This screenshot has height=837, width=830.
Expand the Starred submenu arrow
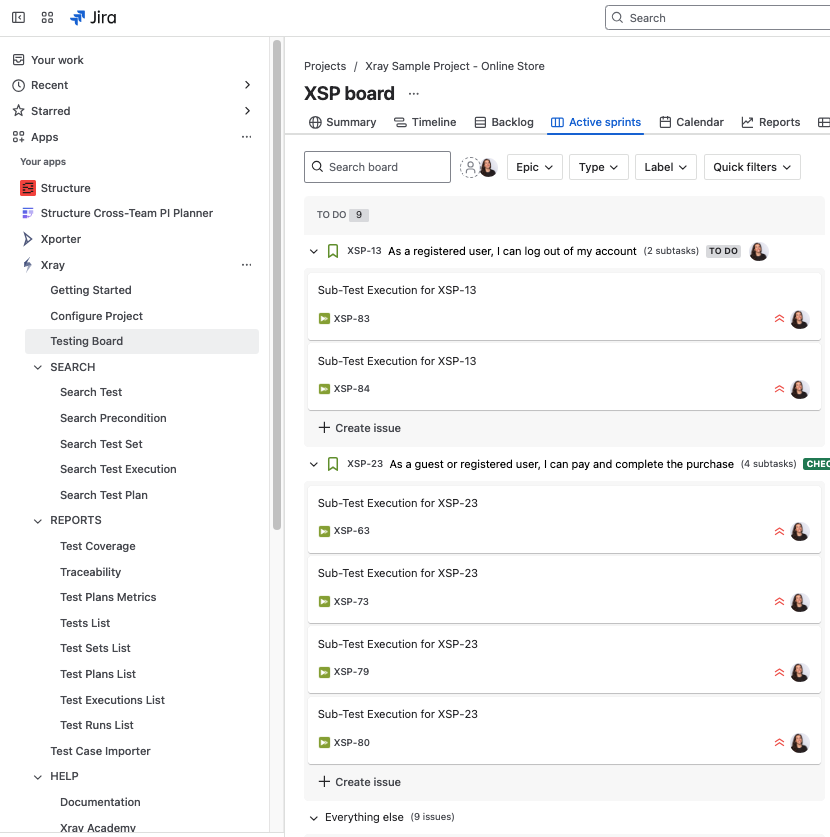(247, 110)
